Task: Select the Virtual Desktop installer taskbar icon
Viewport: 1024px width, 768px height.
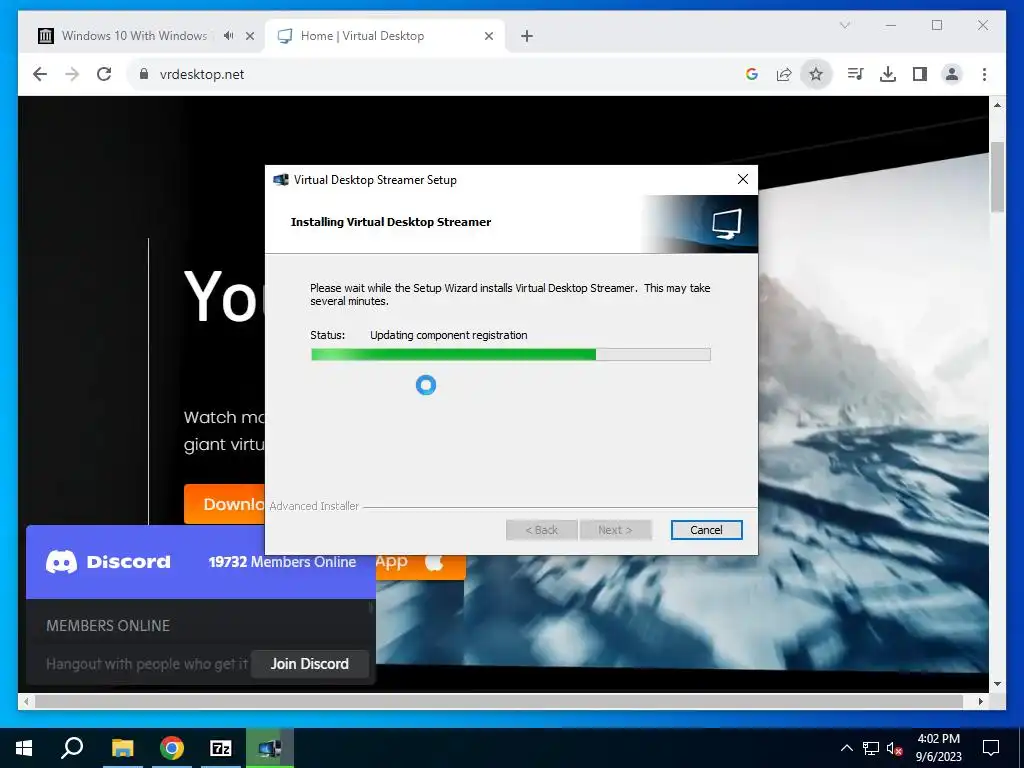Action: click(x=270, y=748)
